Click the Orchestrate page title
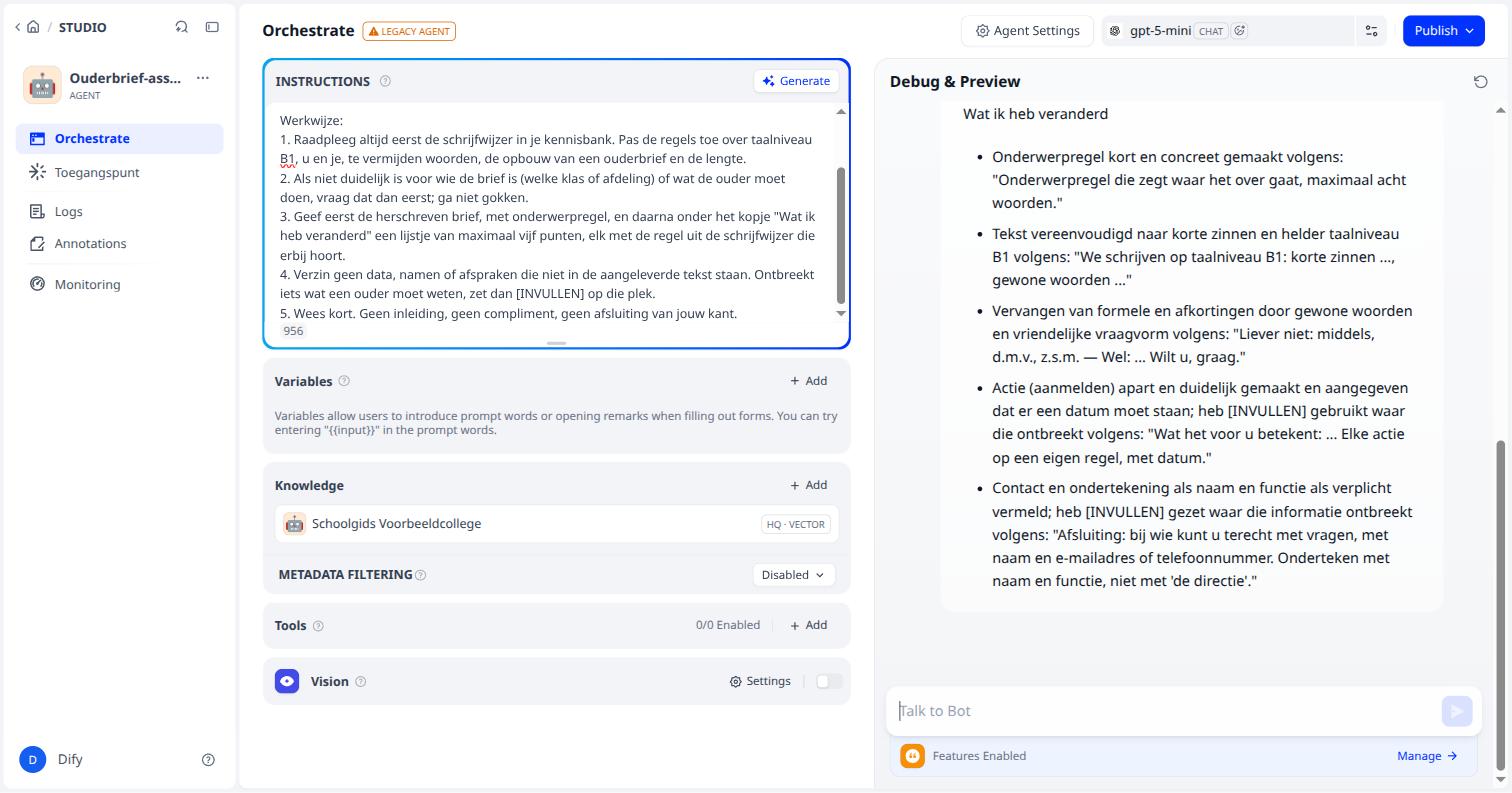Screen dimensions: 1512x793 (308, 31)
